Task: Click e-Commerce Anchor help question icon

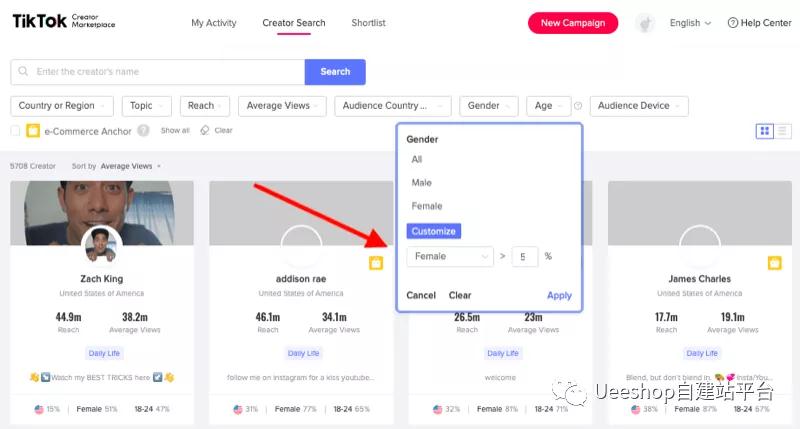Action: 143,131
